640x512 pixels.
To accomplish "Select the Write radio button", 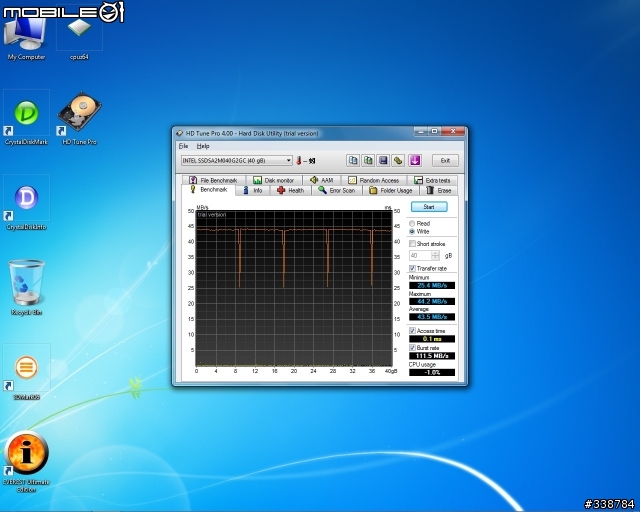I will coord(412,232).
